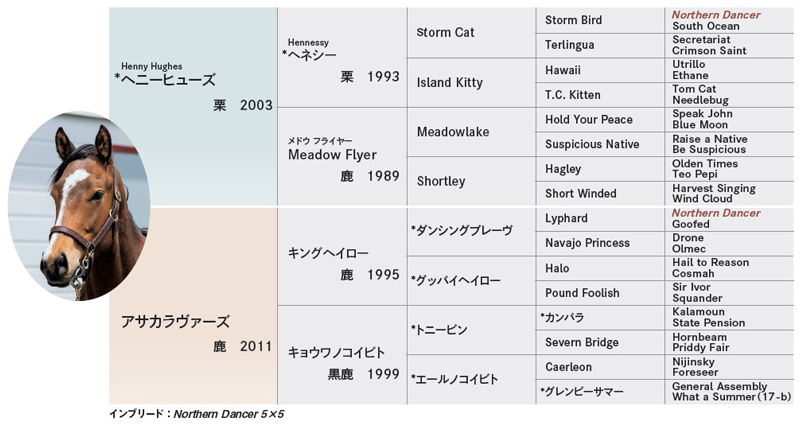Click the oval horse portrait photo
This screenshot has width=800, height=425.
click(79, 207)
